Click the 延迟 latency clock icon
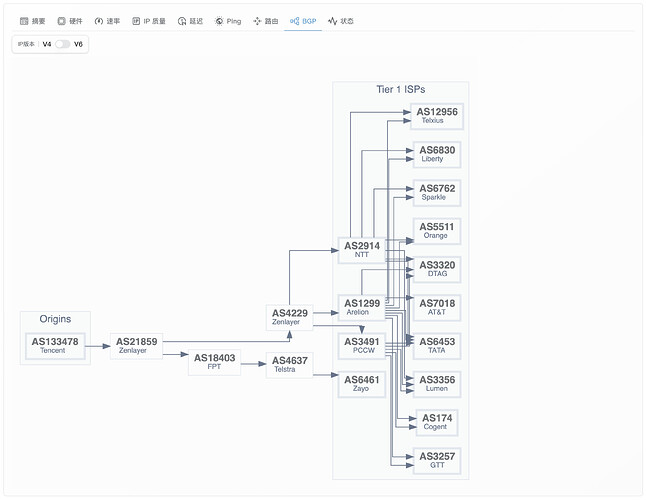Image resolution: width=646 pixels, height=500 pixels. coord(182,21)
